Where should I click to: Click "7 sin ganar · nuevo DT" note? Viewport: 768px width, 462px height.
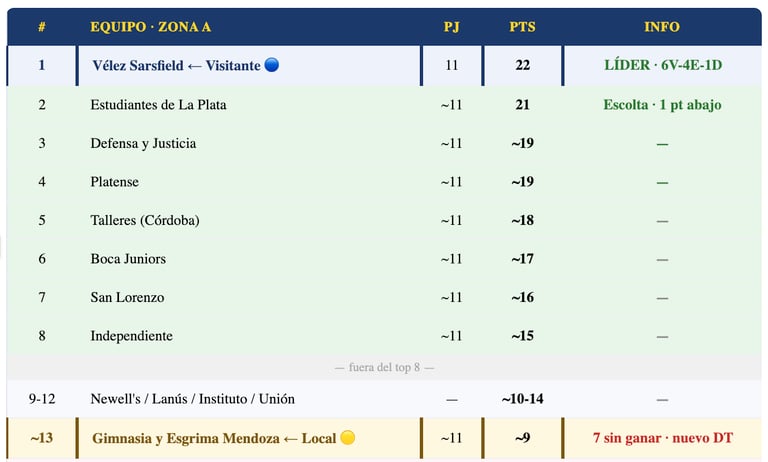pyautogui.click(x=662, y=438)
